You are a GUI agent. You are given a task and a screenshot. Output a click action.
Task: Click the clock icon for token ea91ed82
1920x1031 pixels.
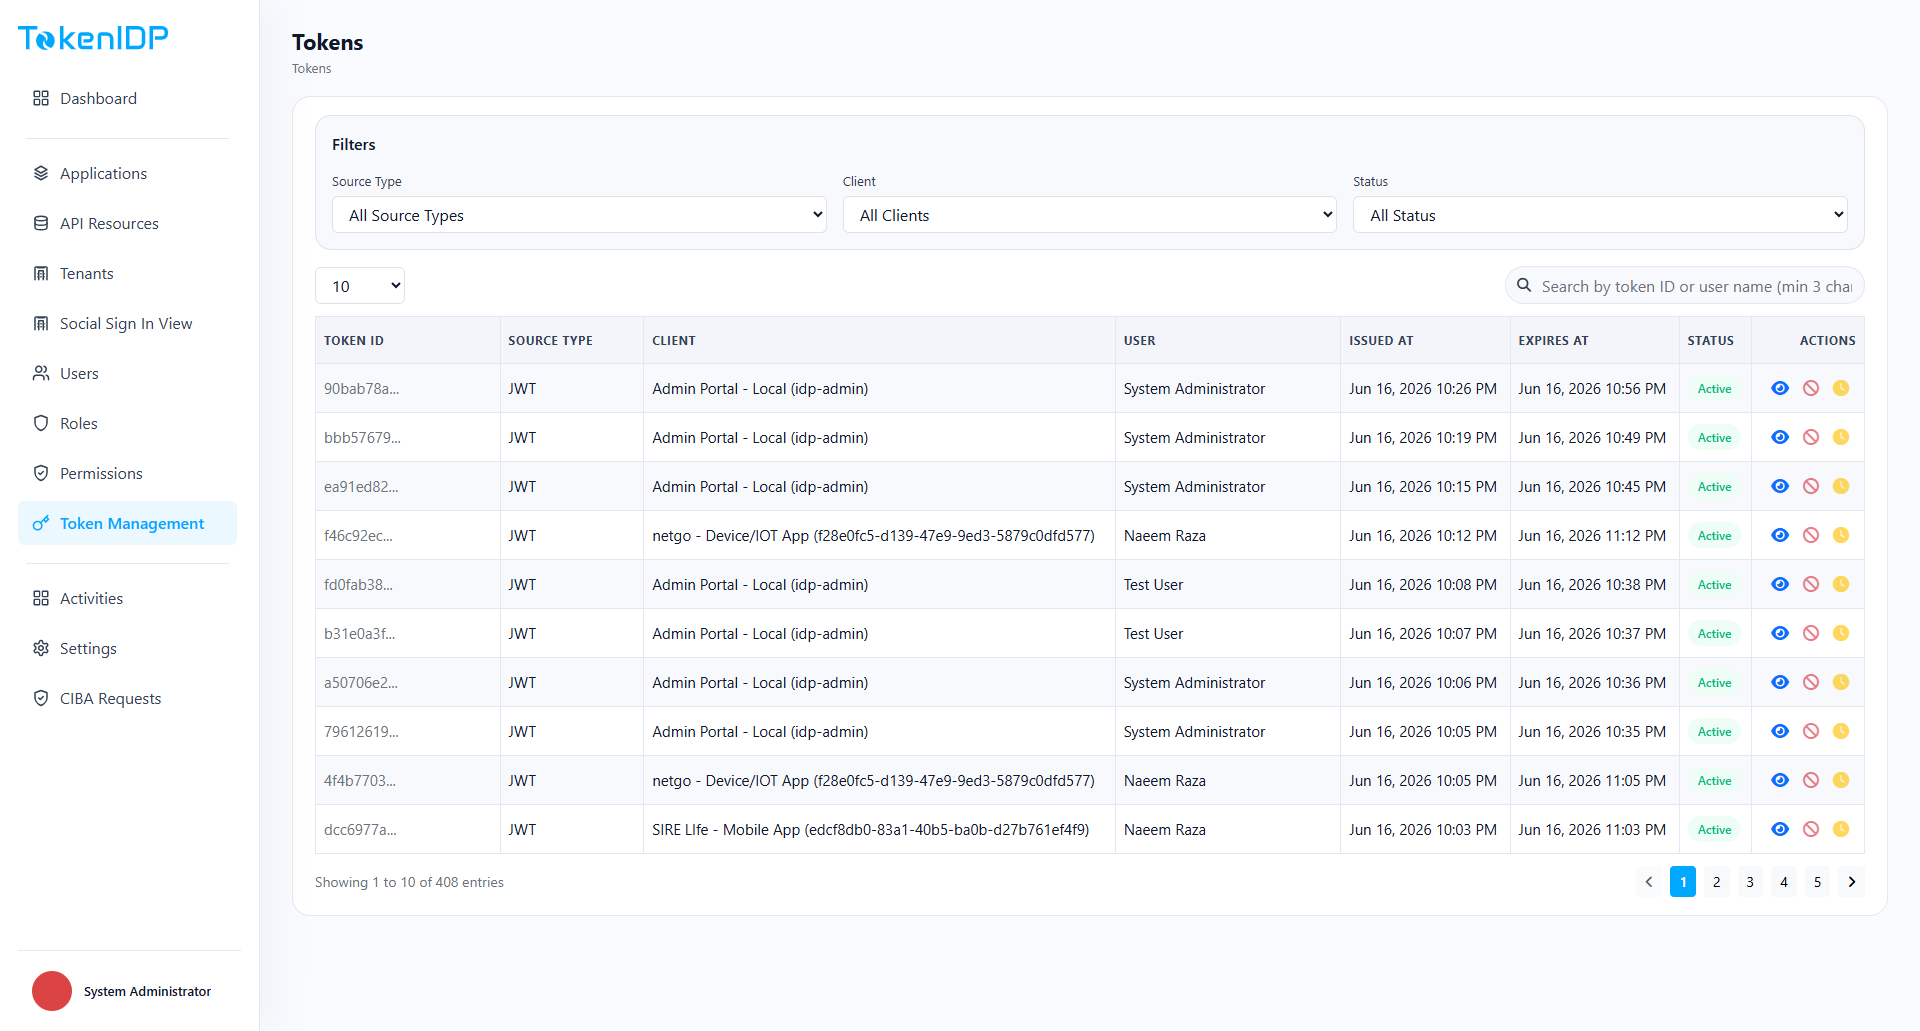[1841, 486]
